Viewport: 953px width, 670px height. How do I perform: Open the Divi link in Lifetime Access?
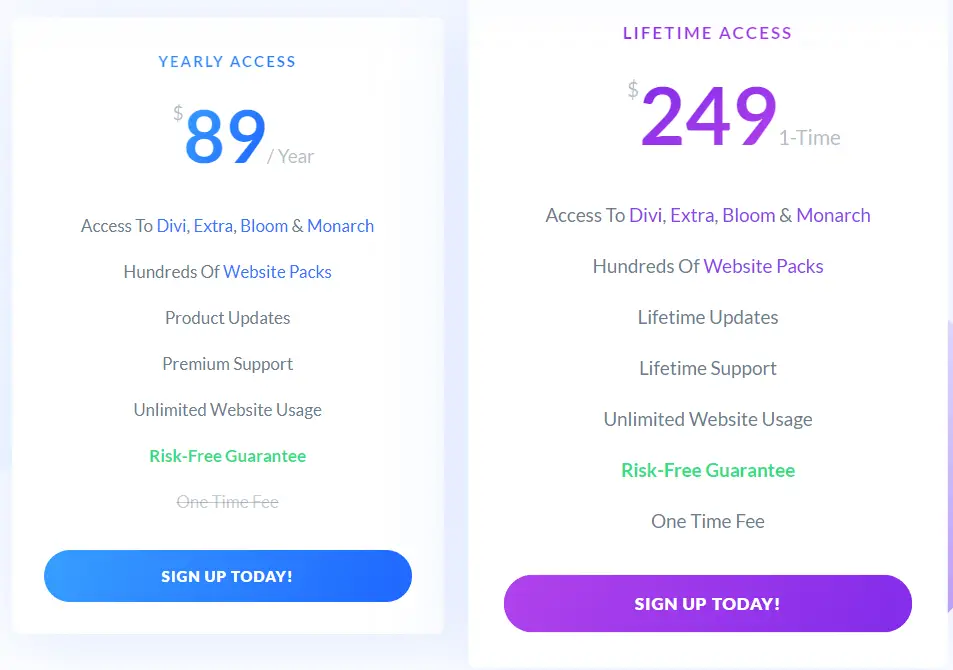[645, 215]
